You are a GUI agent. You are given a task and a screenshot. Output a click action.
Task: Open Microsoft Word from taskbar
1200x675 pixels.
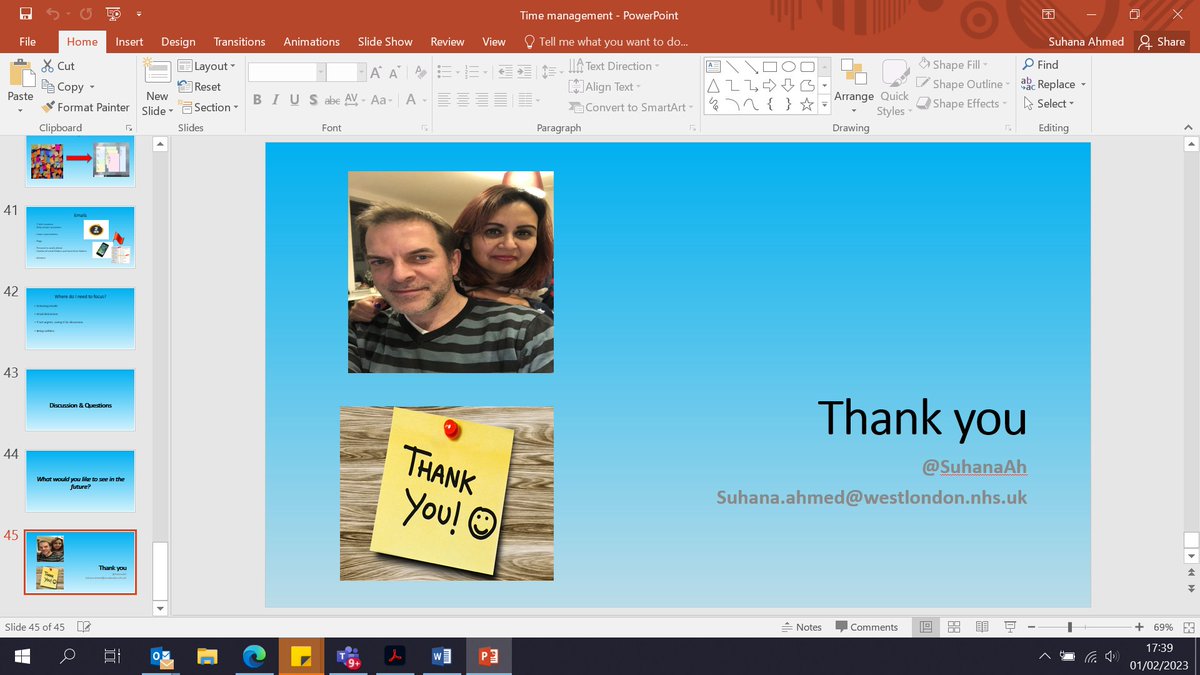[441, 657]
